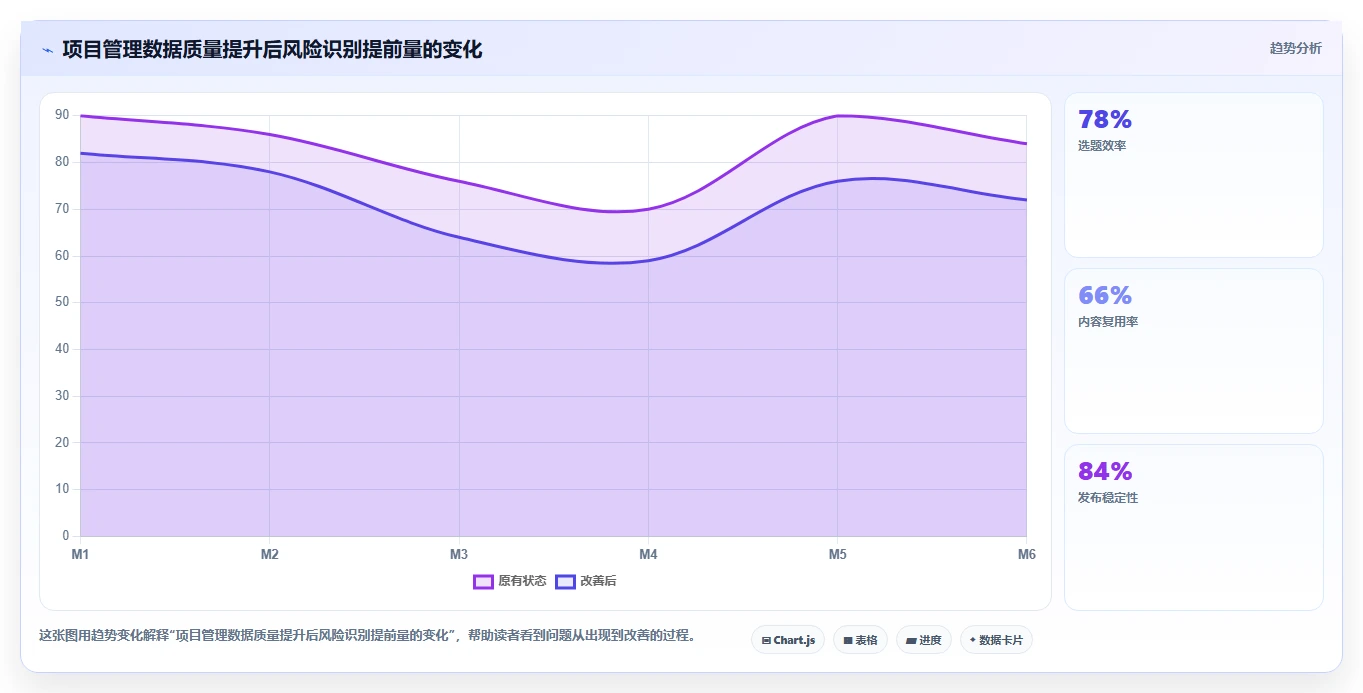Click the M4 axis label

648,554
